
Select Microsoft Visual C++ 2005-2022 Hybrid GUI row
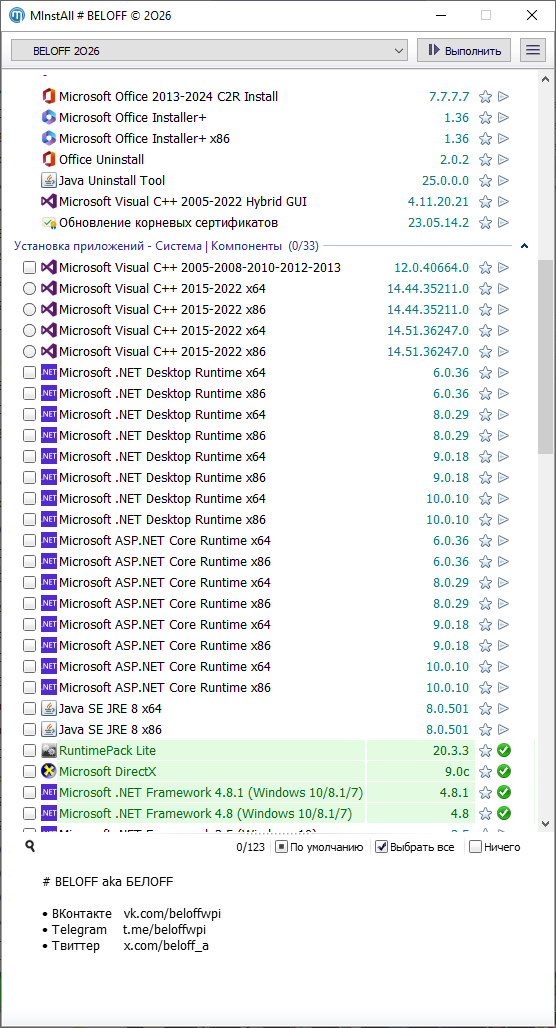point(183,202)
